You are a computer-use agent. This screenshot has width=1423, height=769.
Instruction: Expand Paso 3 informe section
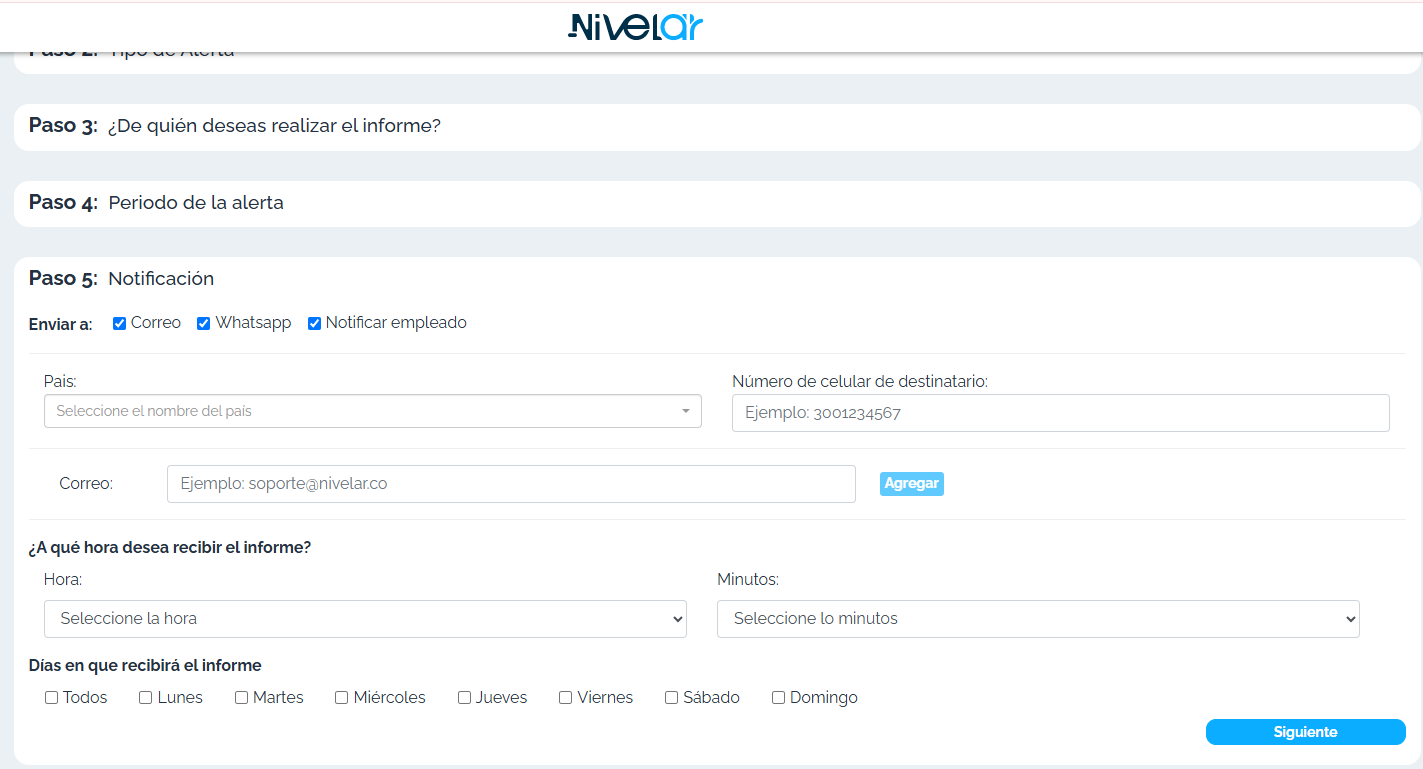(717, 126)
